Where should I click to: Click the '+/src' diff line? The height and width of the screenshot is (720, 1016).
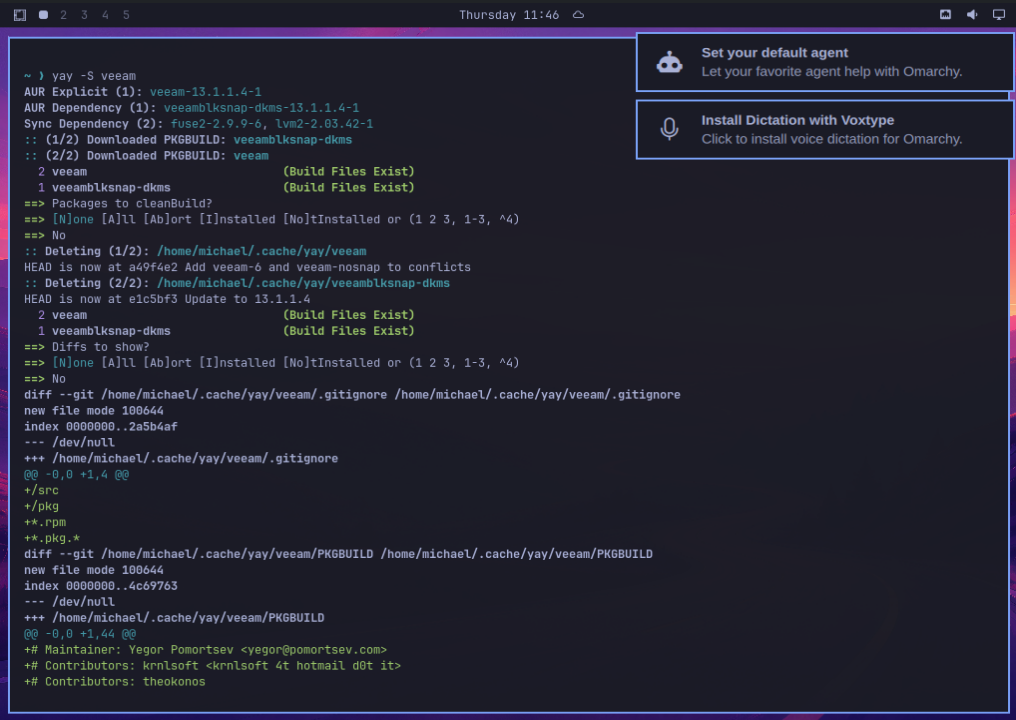41,491
